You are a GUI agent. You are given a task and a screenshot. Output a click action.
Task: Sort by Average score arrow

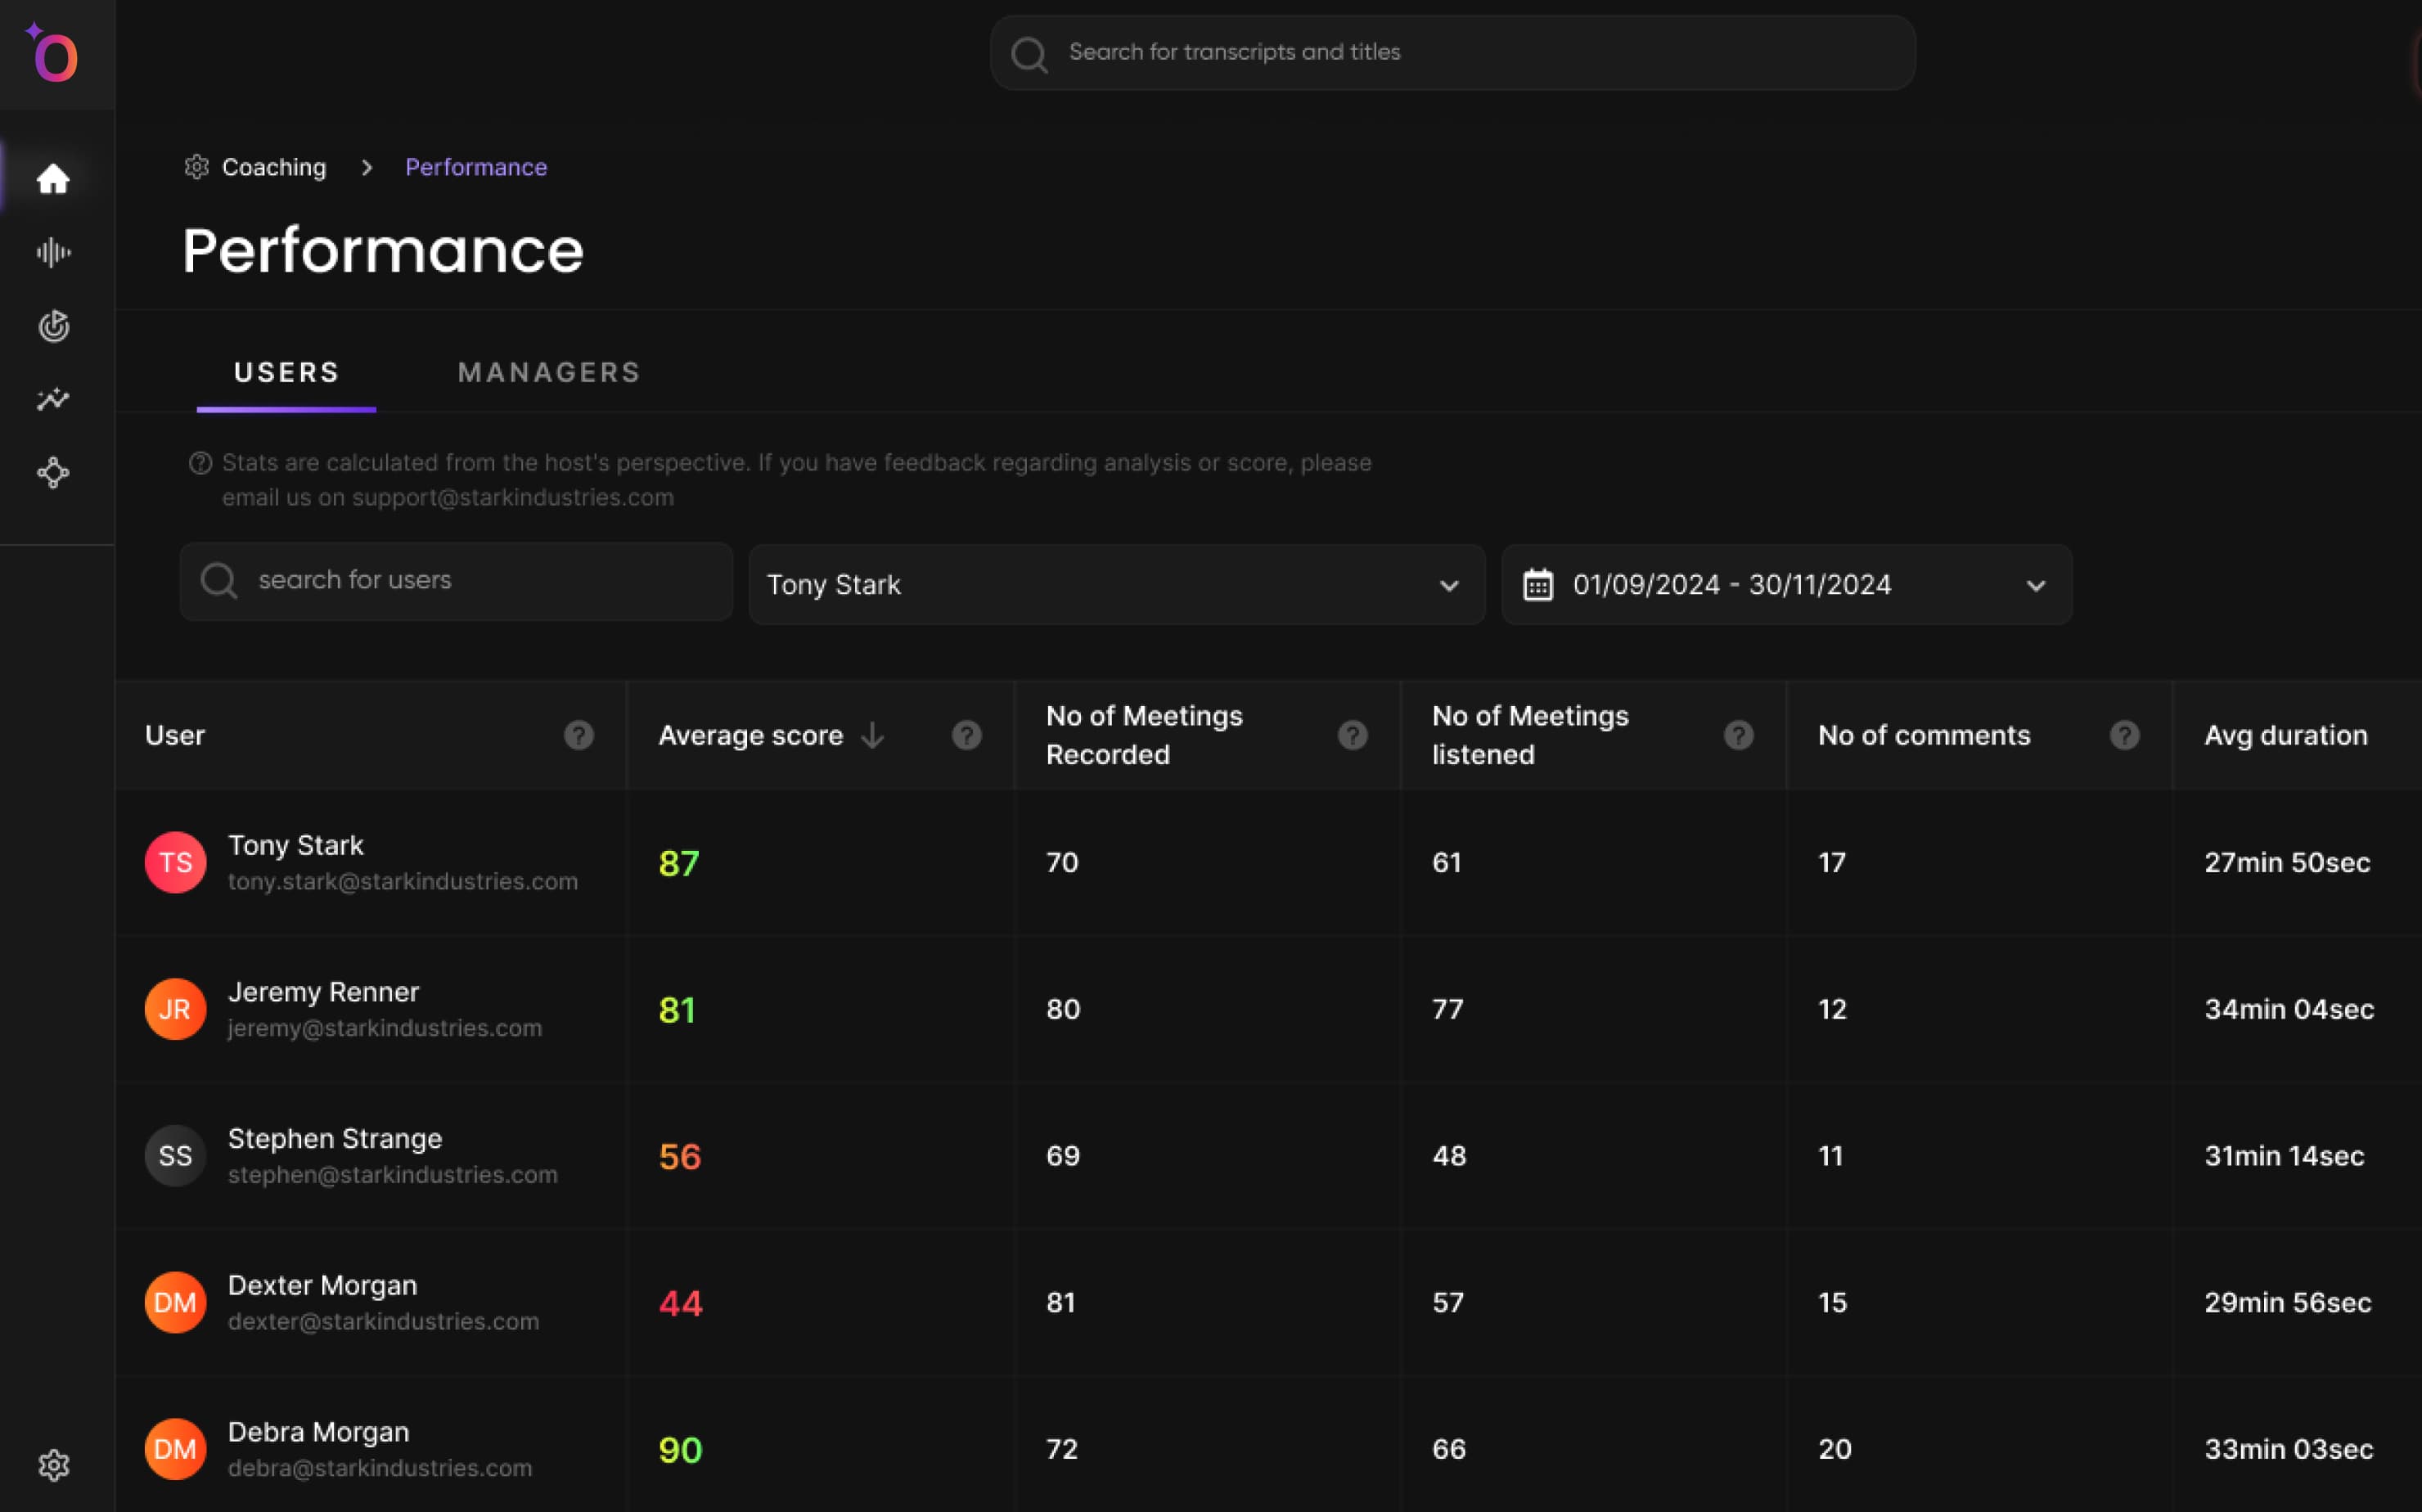click(x=873, y=735)
